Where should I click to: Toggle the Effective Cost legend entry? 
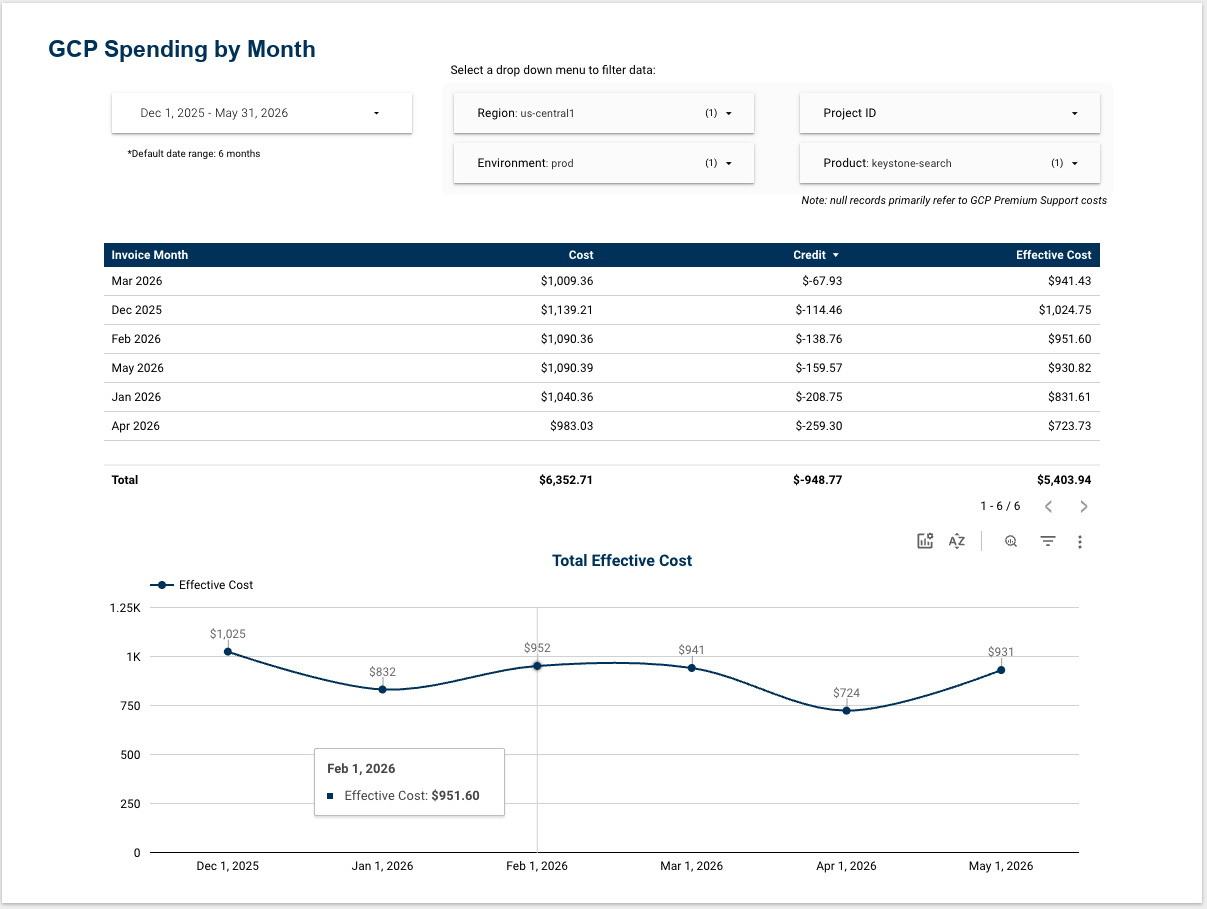pos(202,585)
